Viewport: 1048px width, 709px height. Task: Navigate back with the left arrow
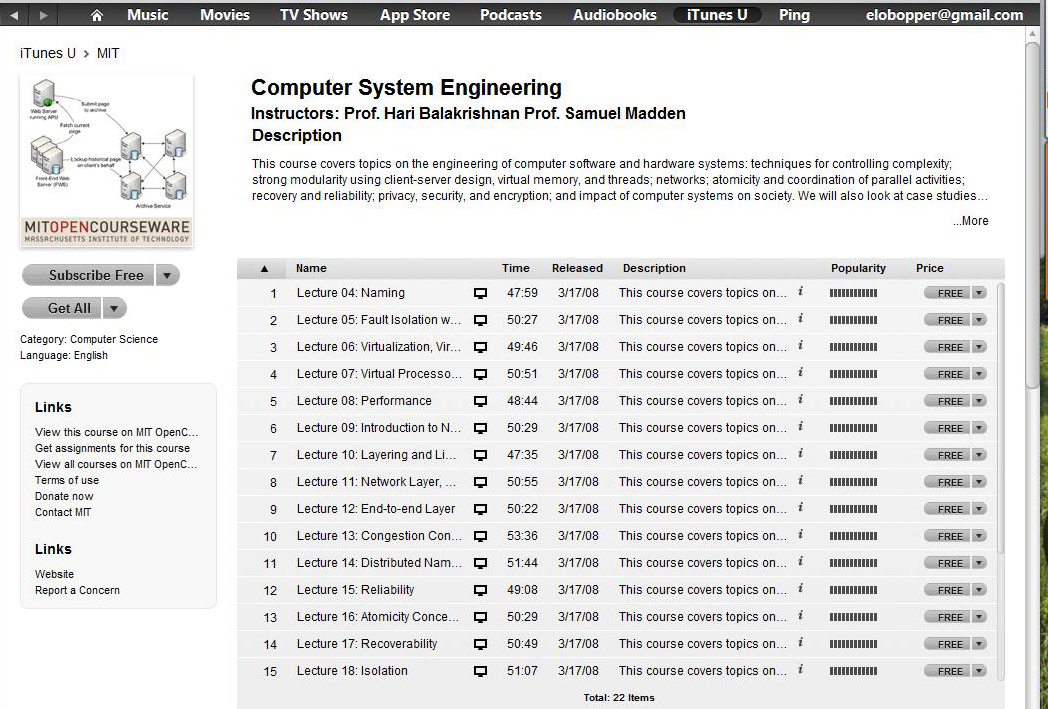14,15
